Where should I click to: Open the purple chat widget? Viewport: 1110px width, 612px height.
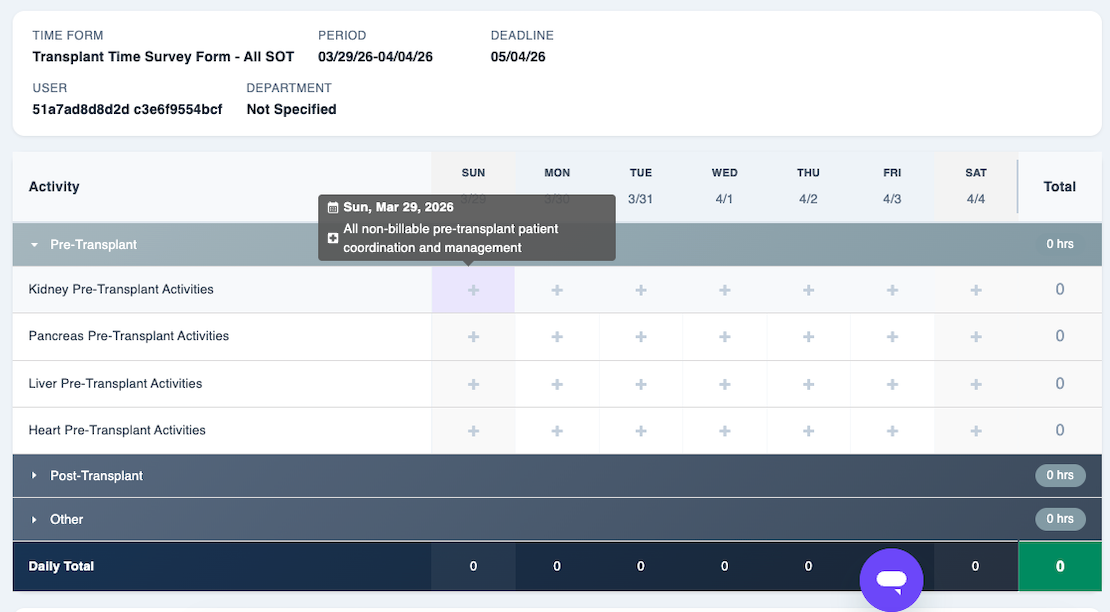pos(891,579)
